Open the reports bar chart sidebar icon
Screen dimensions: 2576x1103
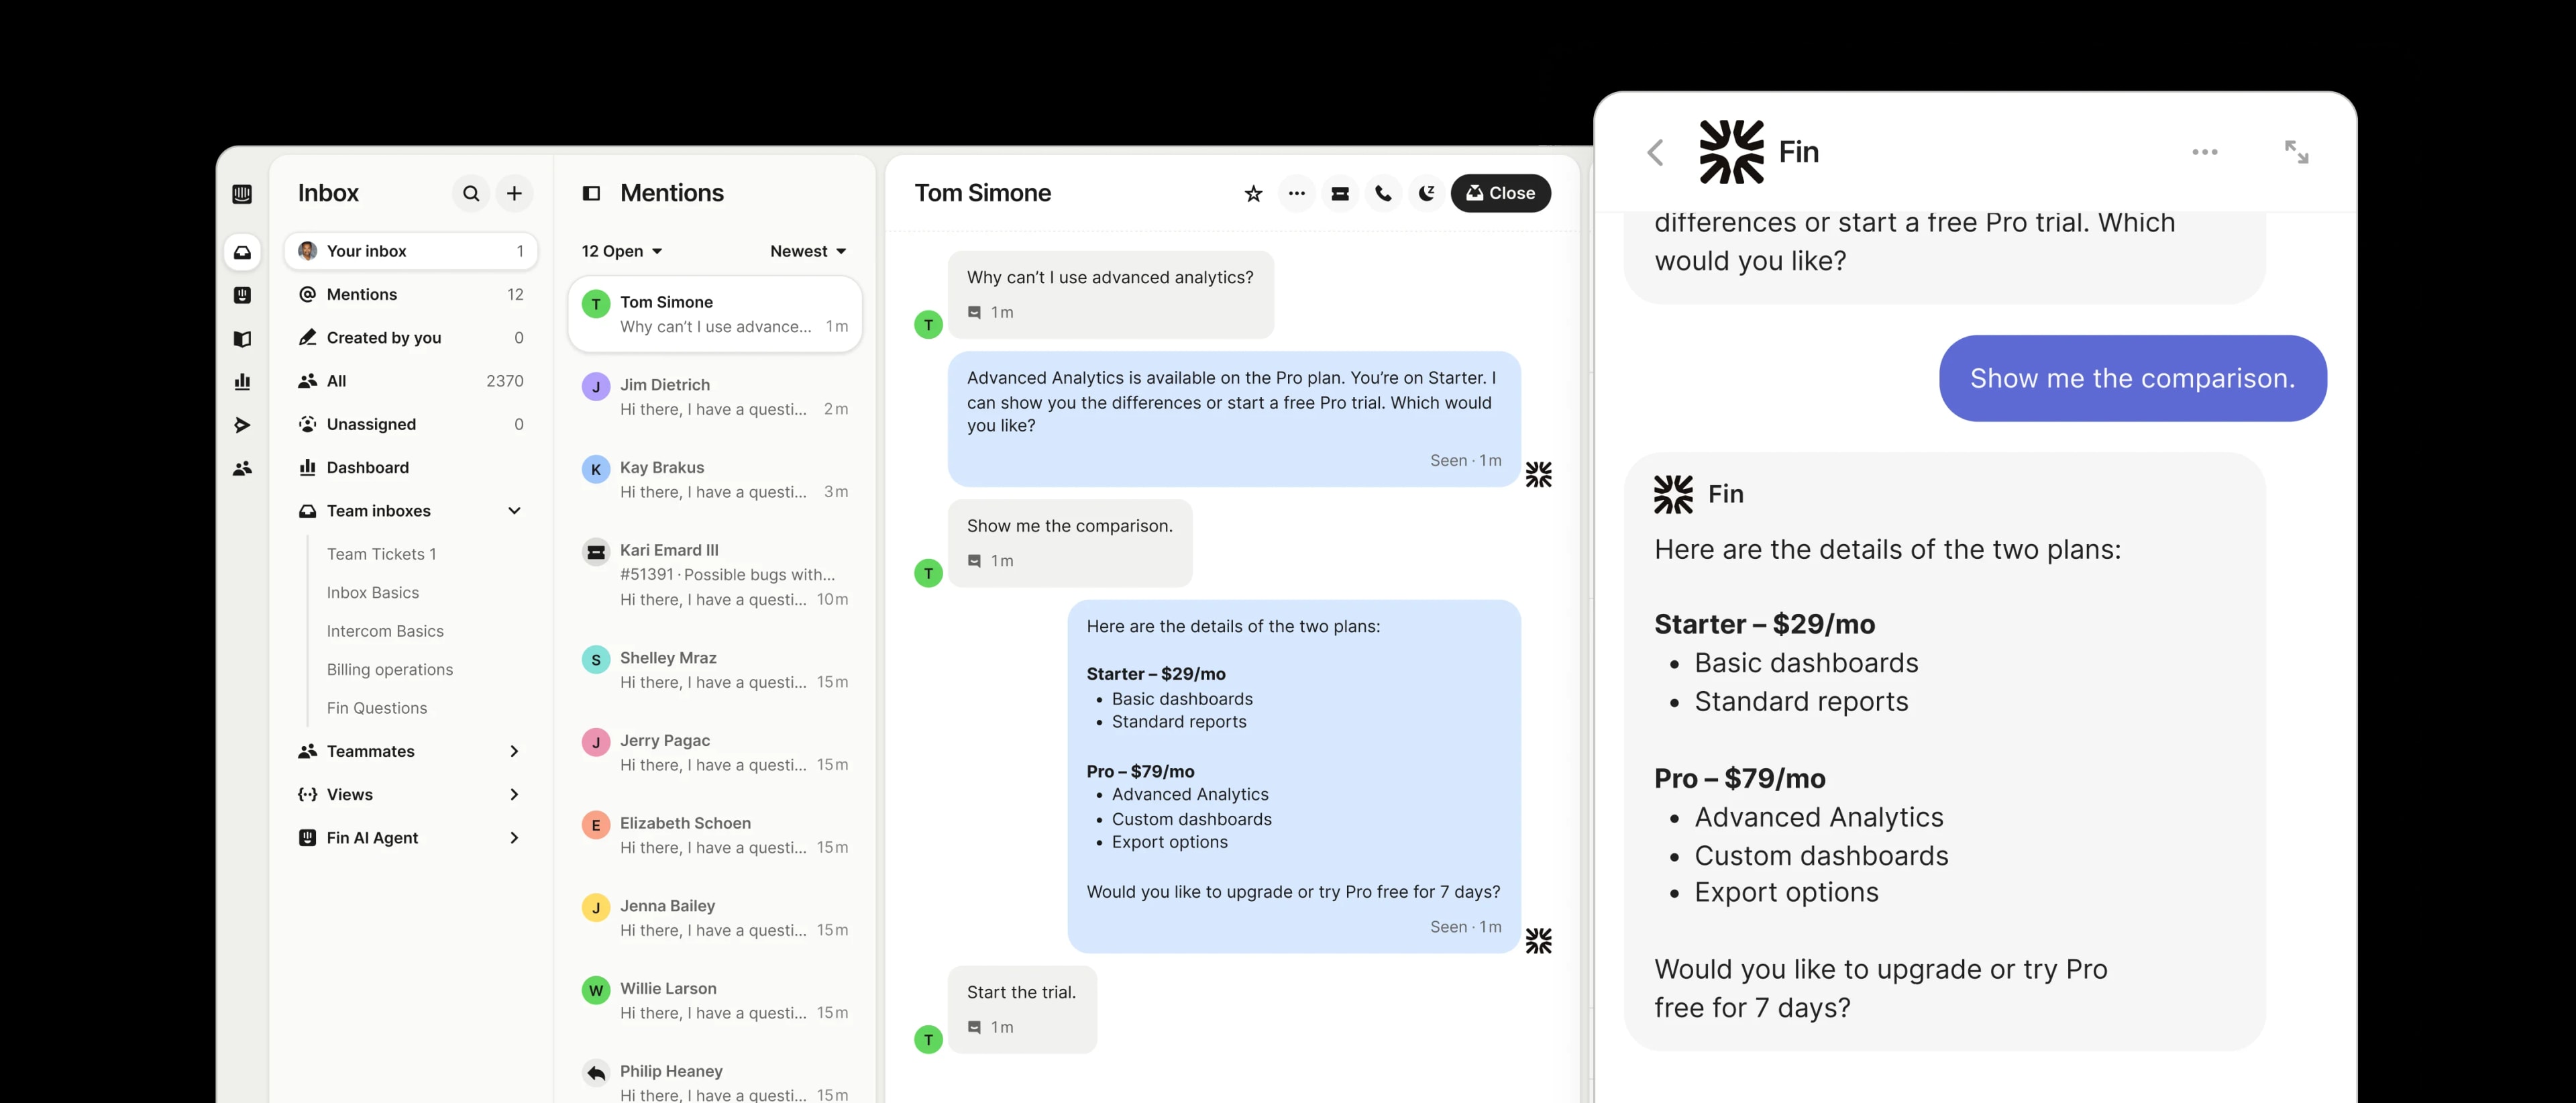tap(242, 381)
